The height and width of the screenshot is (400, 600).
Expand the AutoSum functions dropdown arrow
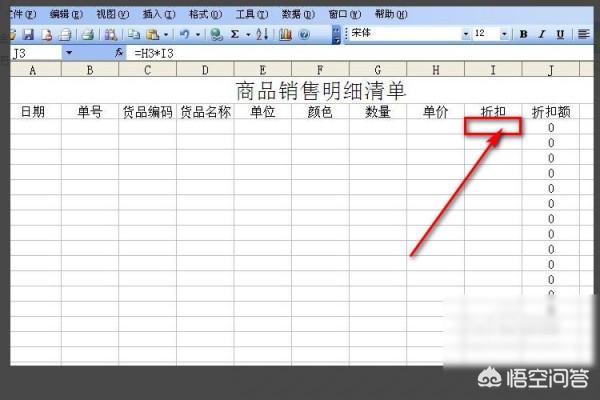click(248, 35)
